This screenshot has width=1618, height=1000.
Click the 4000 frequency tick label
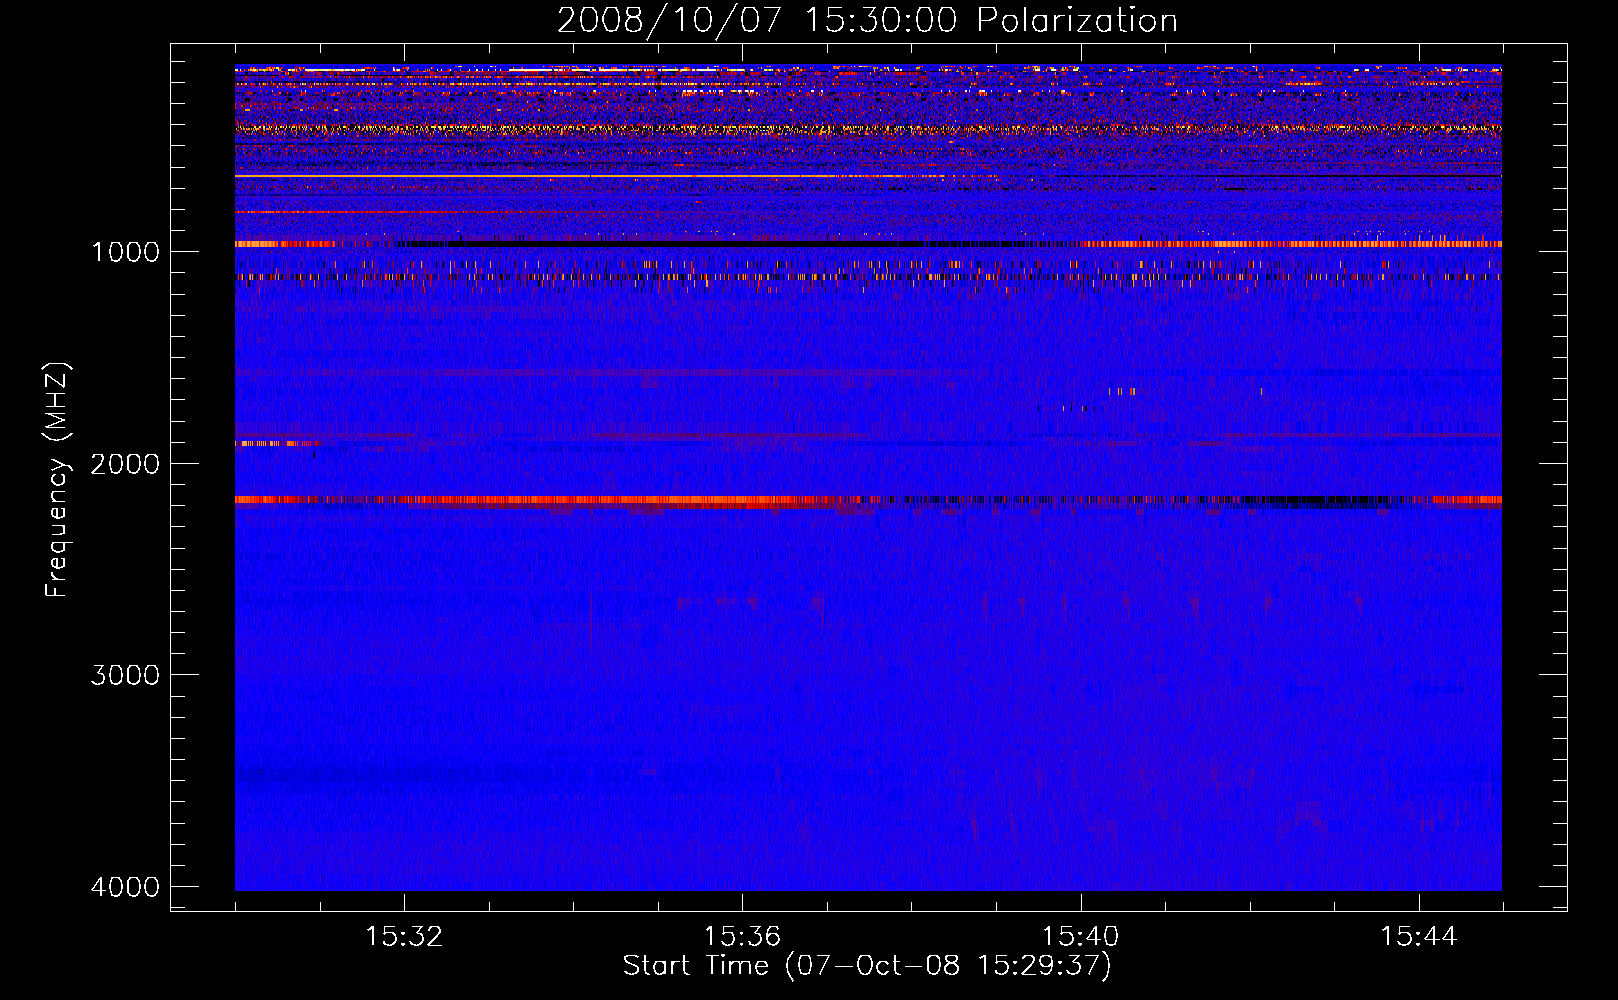click(x=125, y=887)
